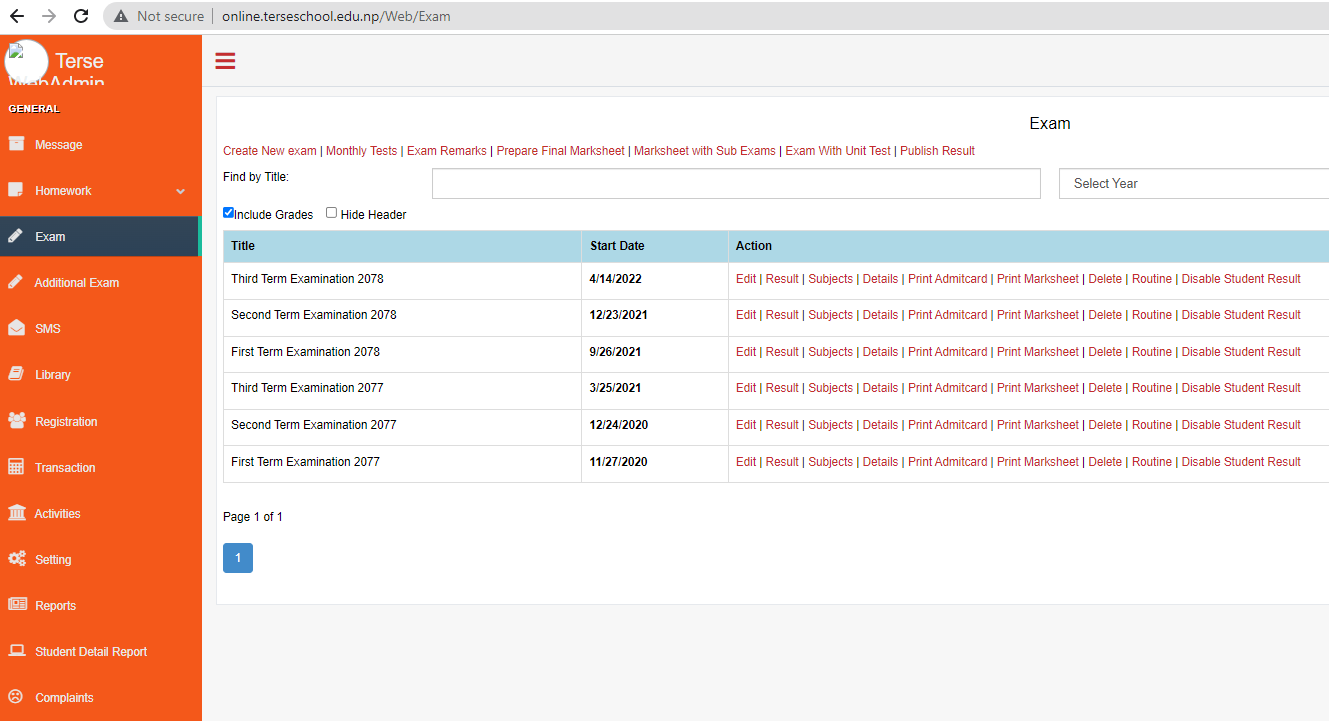
Task: Click the Student Detail Report laptop icon
Action: 17,651
